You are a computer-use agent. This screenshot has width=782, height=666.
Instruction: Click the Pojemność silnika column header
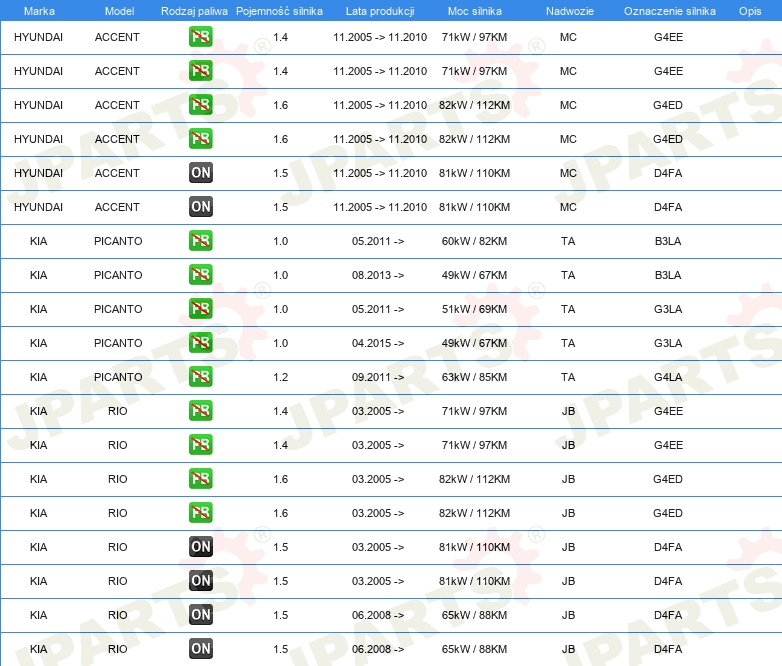coord(279,11)
